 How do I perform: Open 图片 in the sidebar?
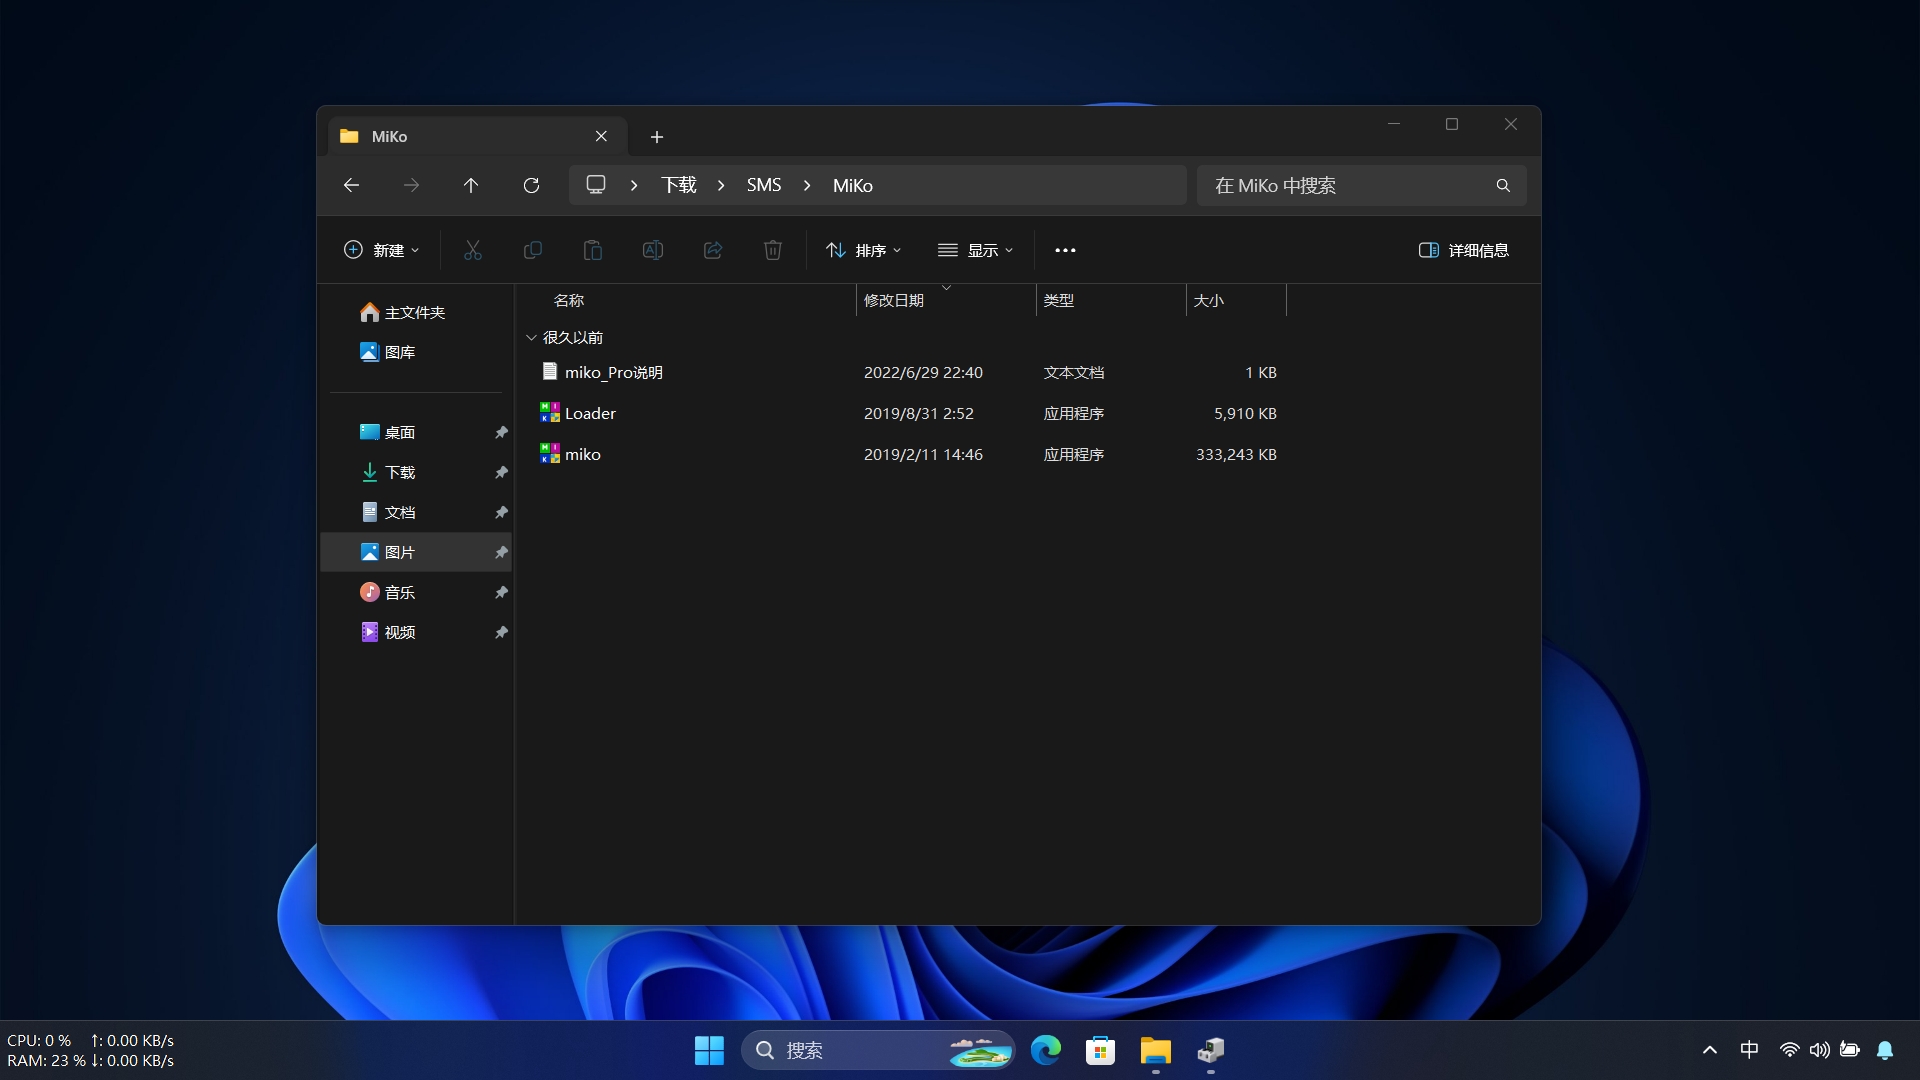tap(400, 553)
